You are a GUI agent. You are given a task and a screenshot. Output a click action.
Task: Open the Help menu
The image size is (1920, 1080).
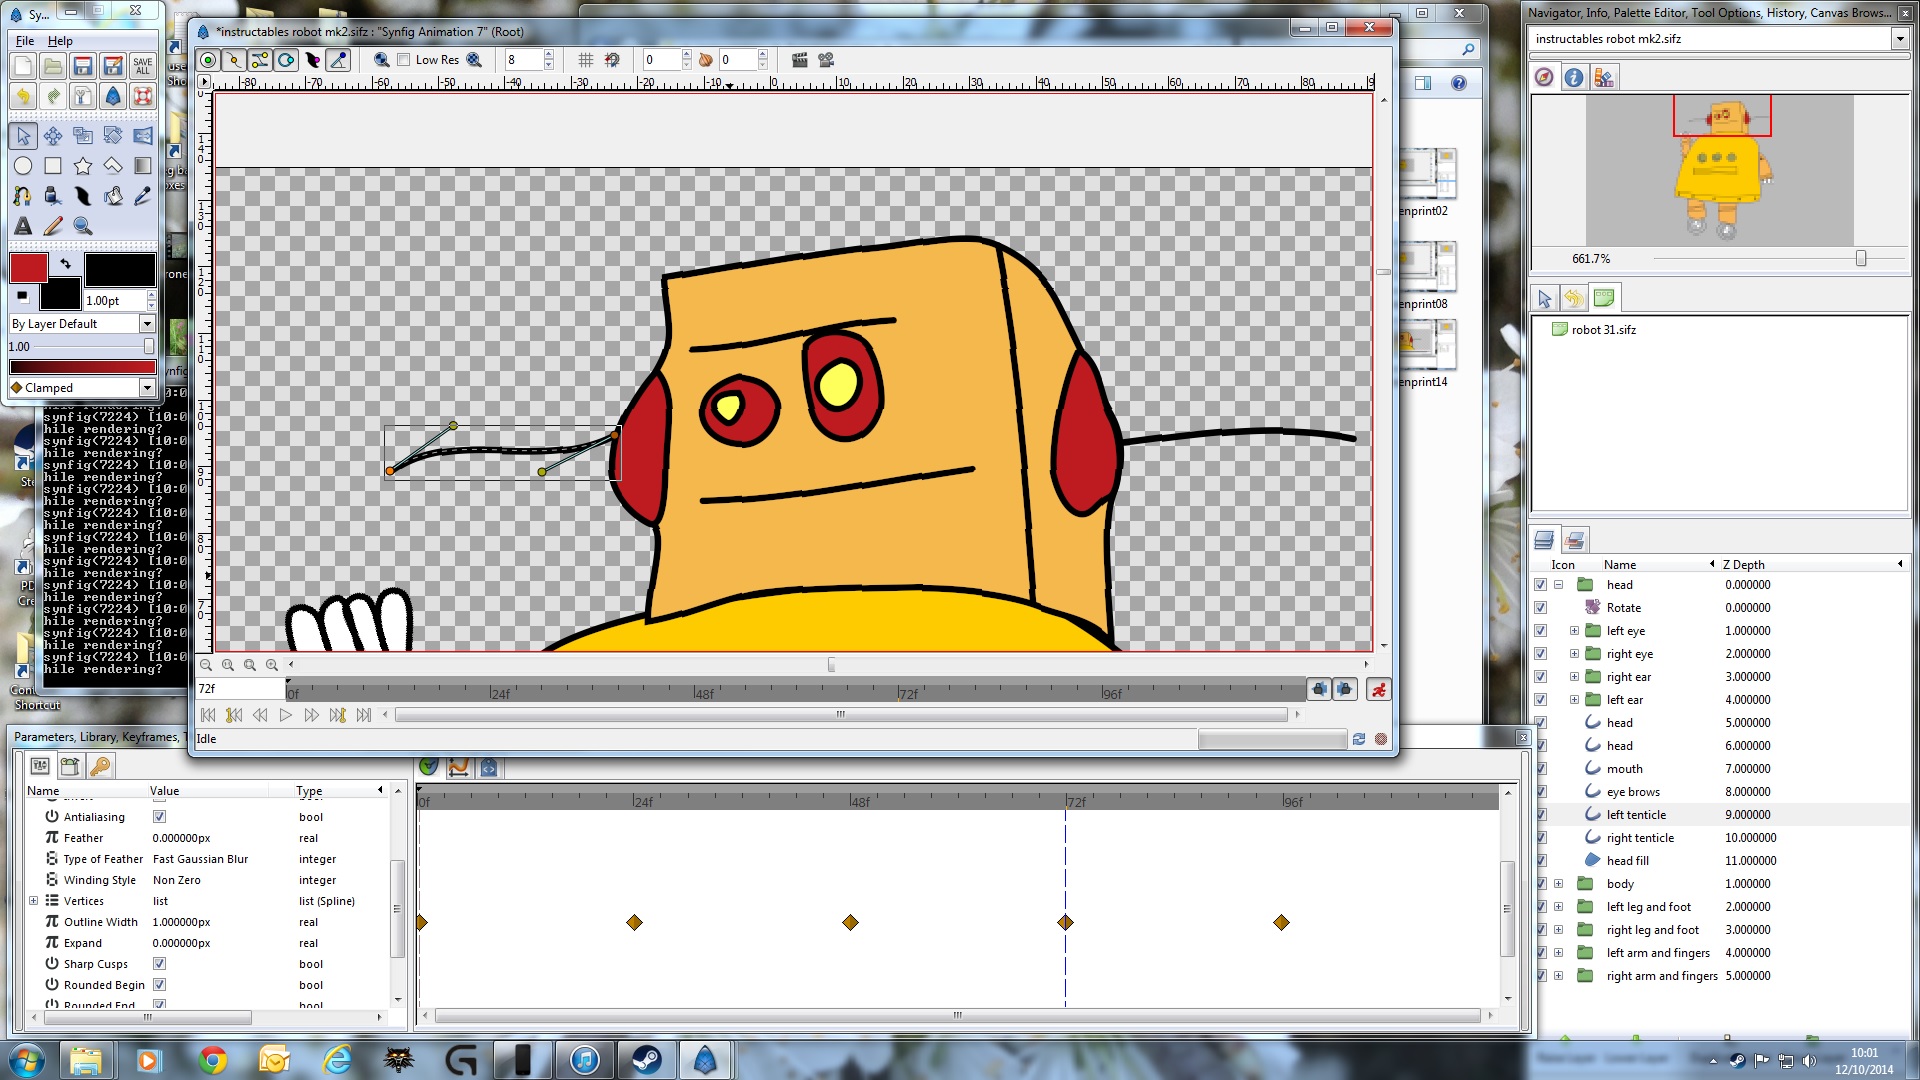pyautogui.click(x=60, y=41)
